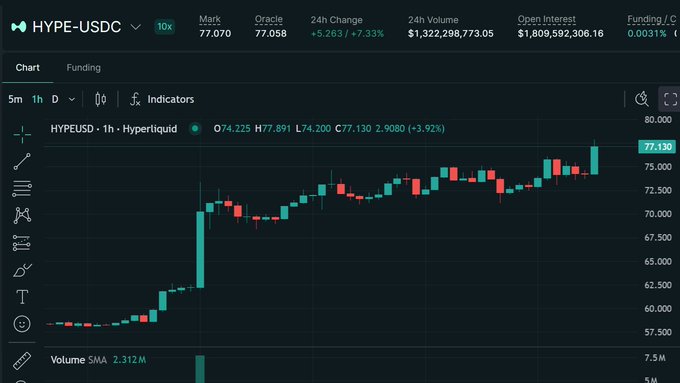680x383 pixels.
Task: Click the 80.000 price axis label
Action: [x=658, y=120]
